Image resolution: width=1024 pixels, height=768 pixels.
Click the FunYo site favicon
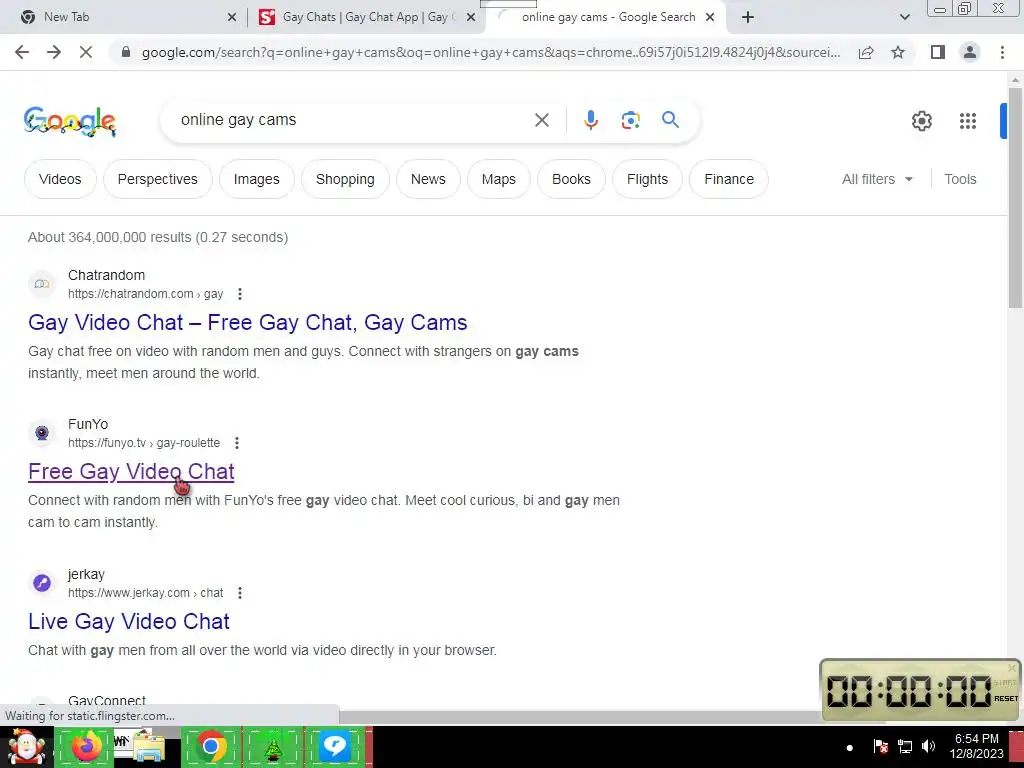pos(42,433)
